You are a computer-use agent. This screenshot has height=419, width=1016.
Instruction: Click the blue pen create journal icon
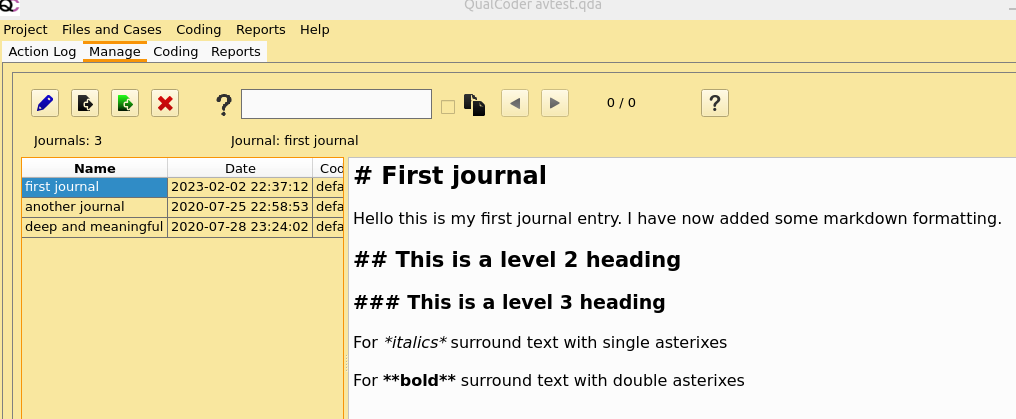click(45, 103)
